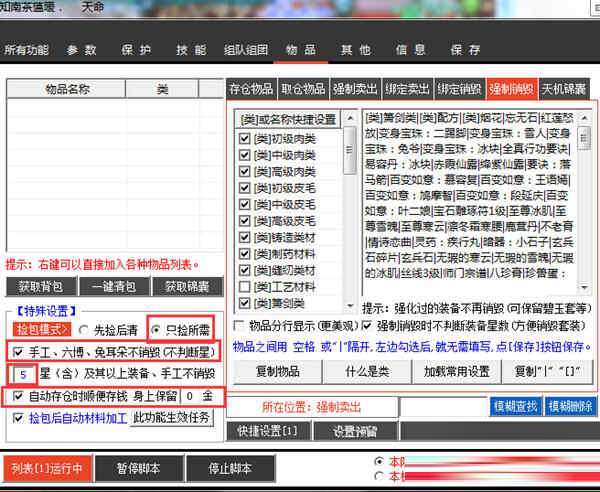Screen dimensions: 600x492
Task: Open the 绑定卖出 sub-tab
Action: click(407, 89)
